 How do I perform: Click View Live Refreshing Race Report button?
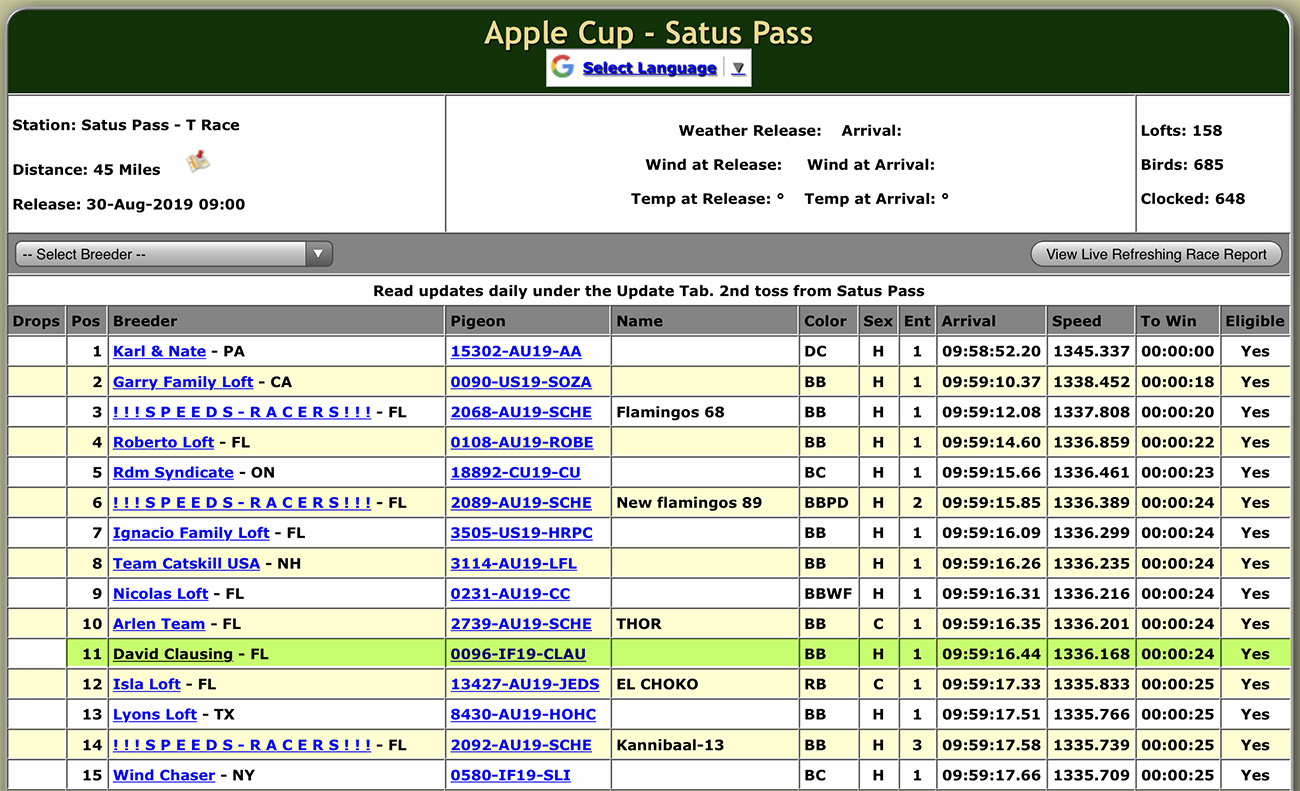tap(1156, 254)
